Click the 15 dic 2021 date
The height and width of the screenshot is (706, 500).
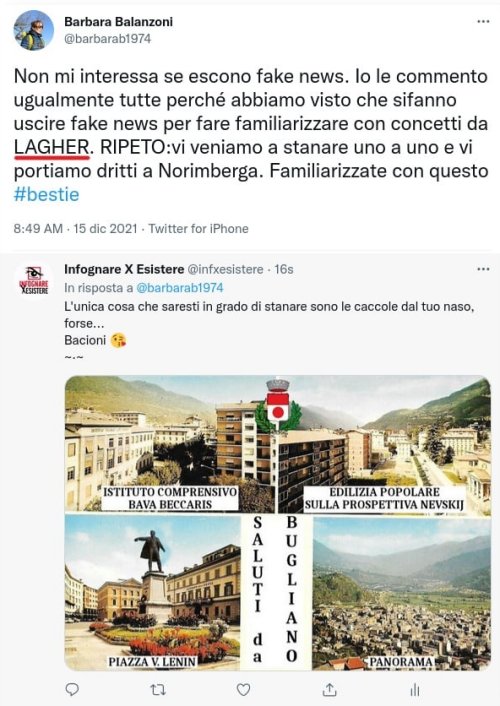tap(105, 229)
